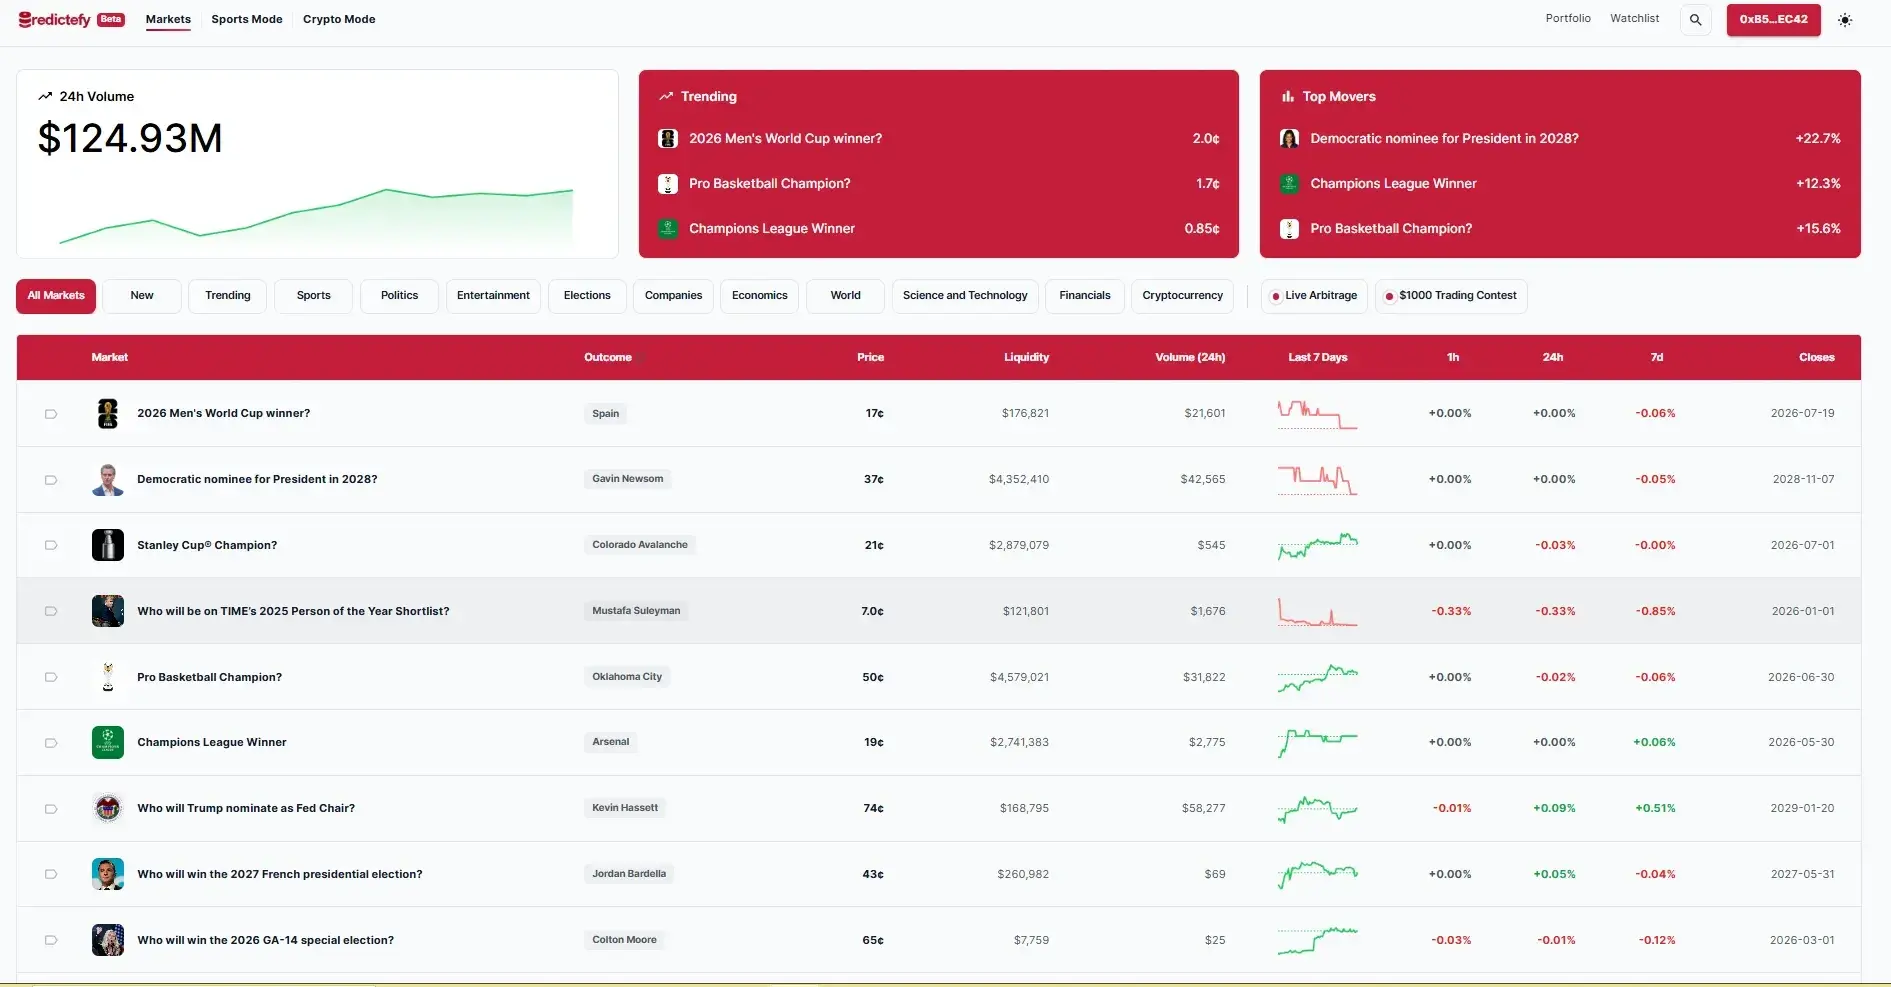The width and height of the screenshot is (1891, 987).
Task: Click the Champions League green icon in table
Action: [x=108, y=742]
